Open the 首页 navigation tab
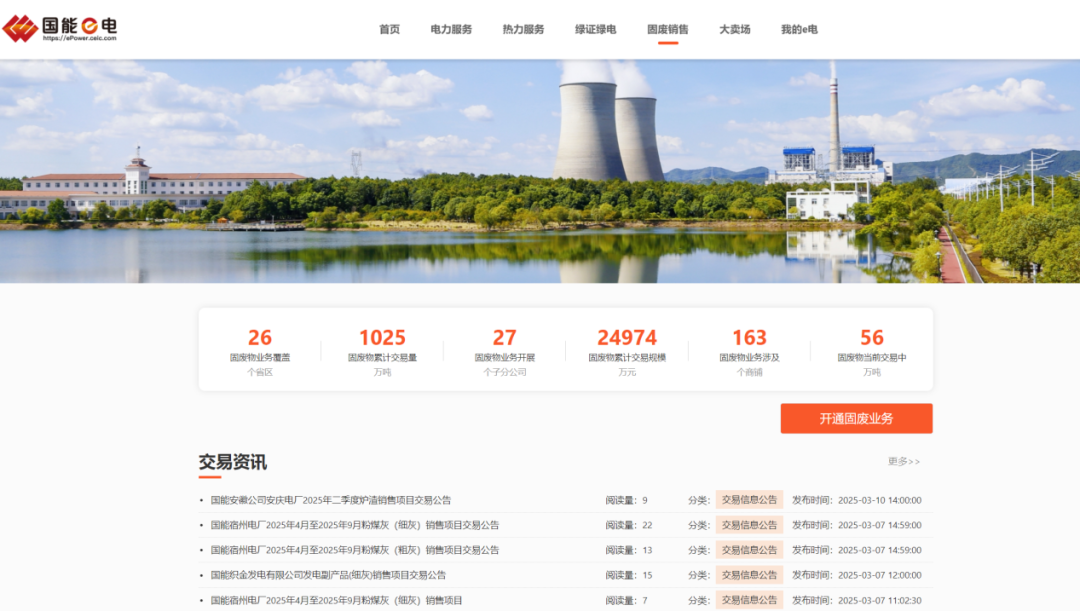The width and height of the screenshot is (1080, 611). point(389,30)
